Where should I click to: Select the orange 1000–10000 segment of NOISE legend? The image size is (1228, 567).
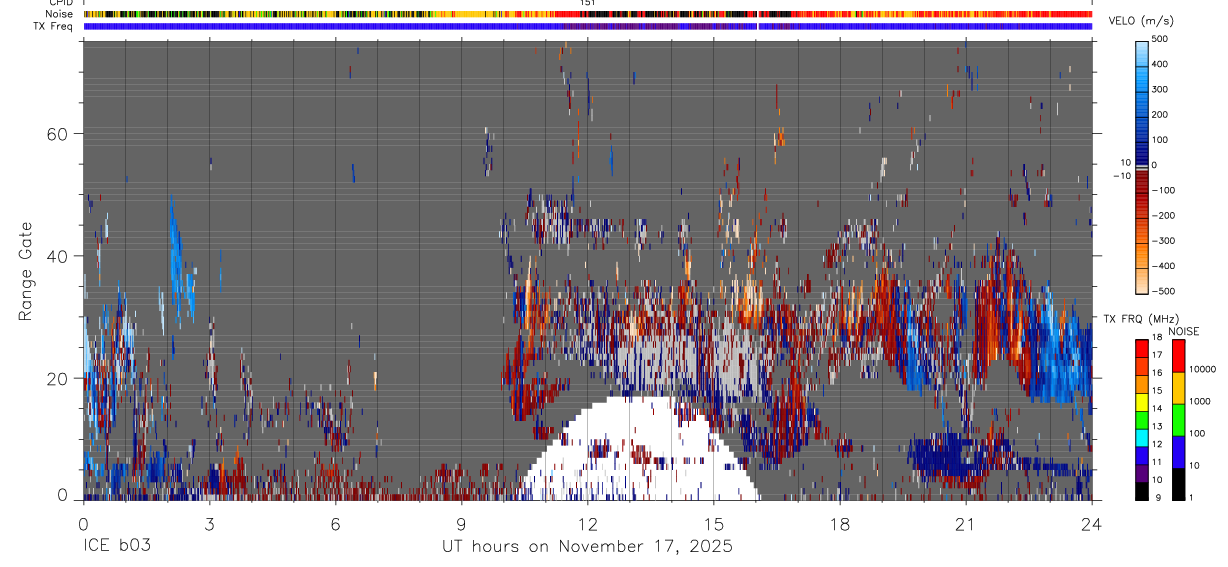pos(1178,388)
